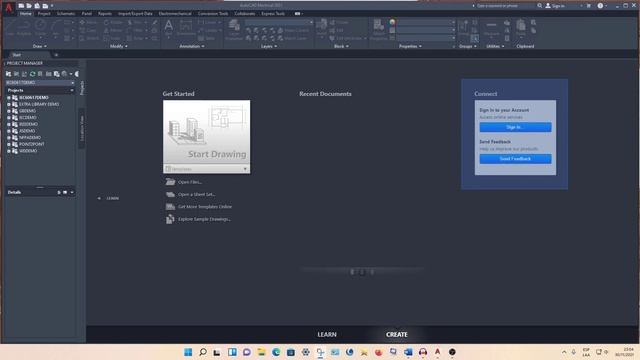Open the Reports ribbon tab
The width and height of the screenshot is (640, 360).
point(105,14)
